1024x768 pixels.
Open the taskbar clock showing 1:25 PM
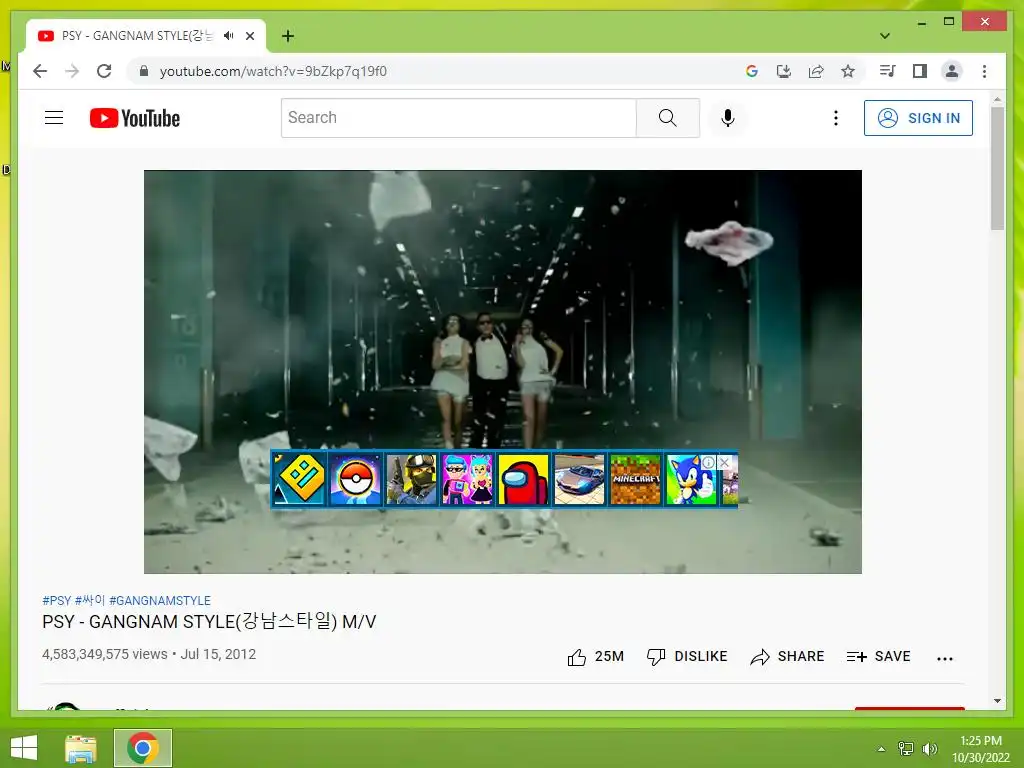click(981, 749)
